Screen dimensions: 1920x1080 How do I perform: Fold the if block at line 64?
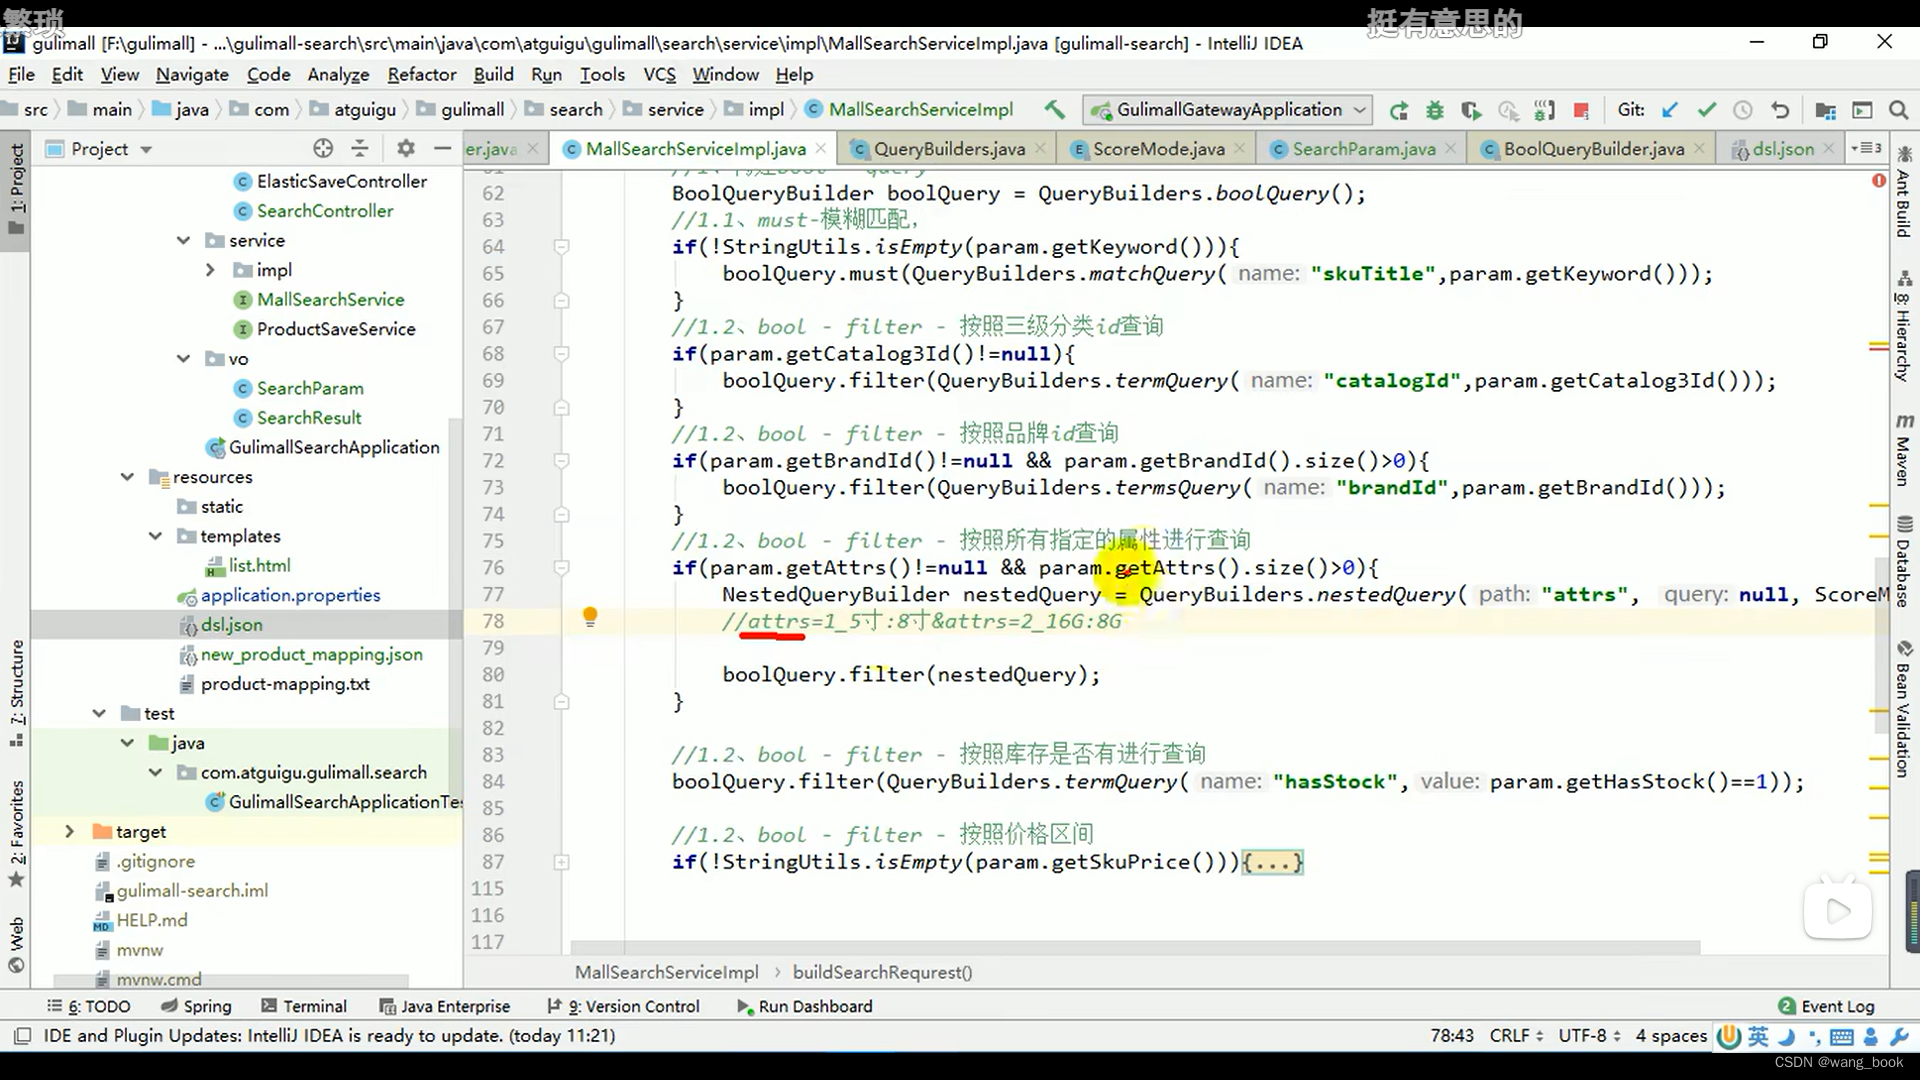tap(562, 247)
